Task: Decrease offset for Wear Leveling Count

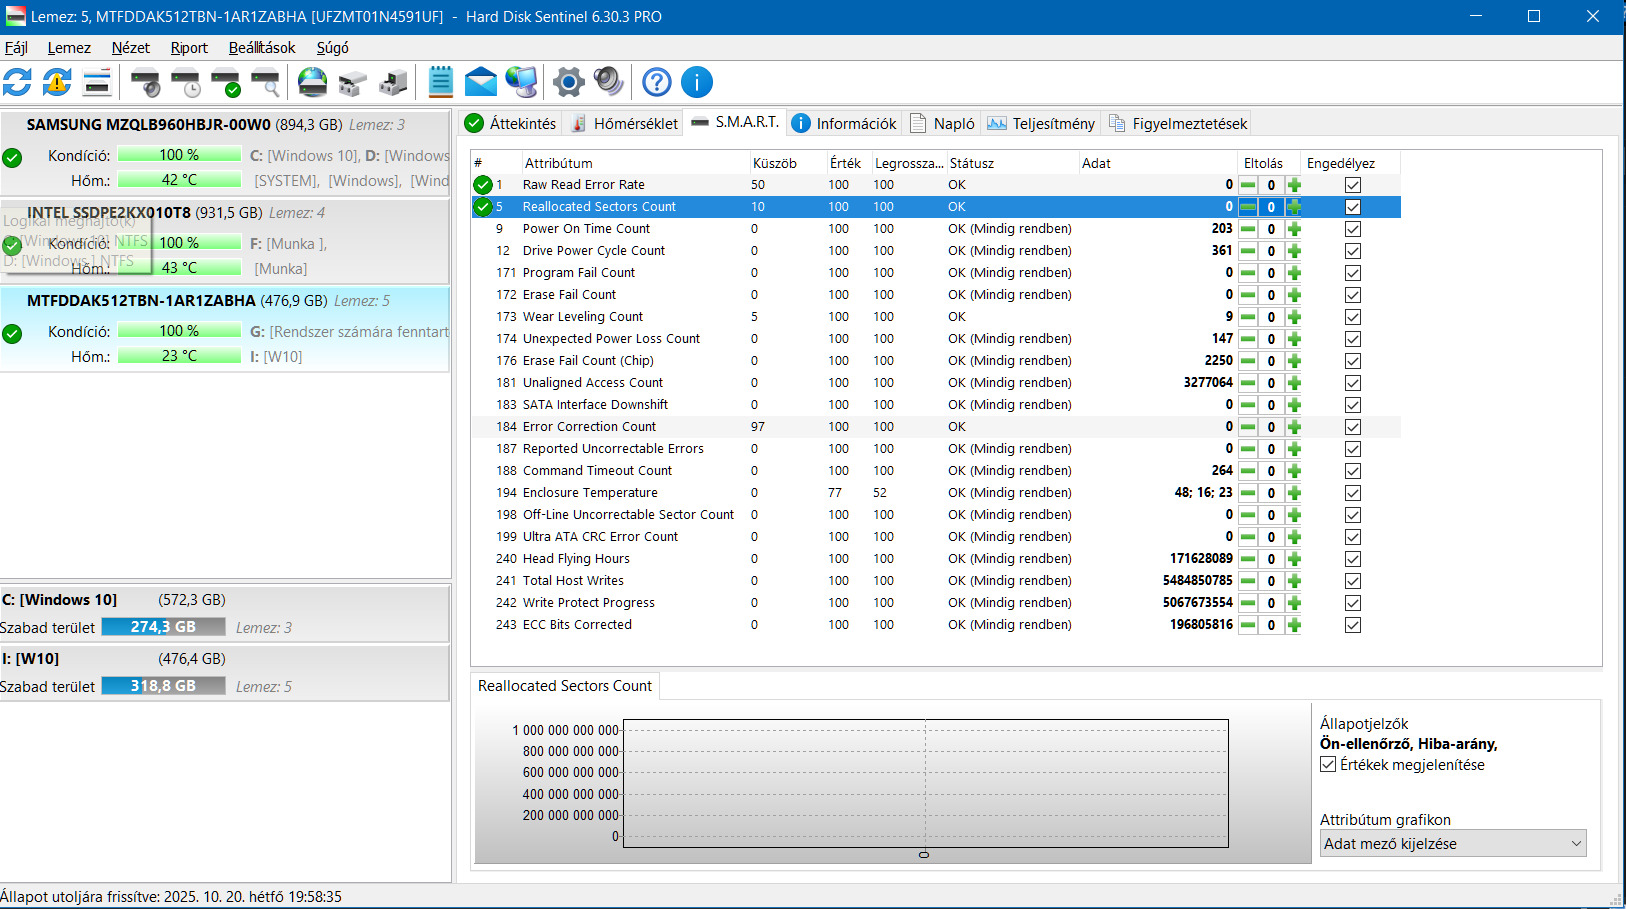Action: click(1248, 317)
